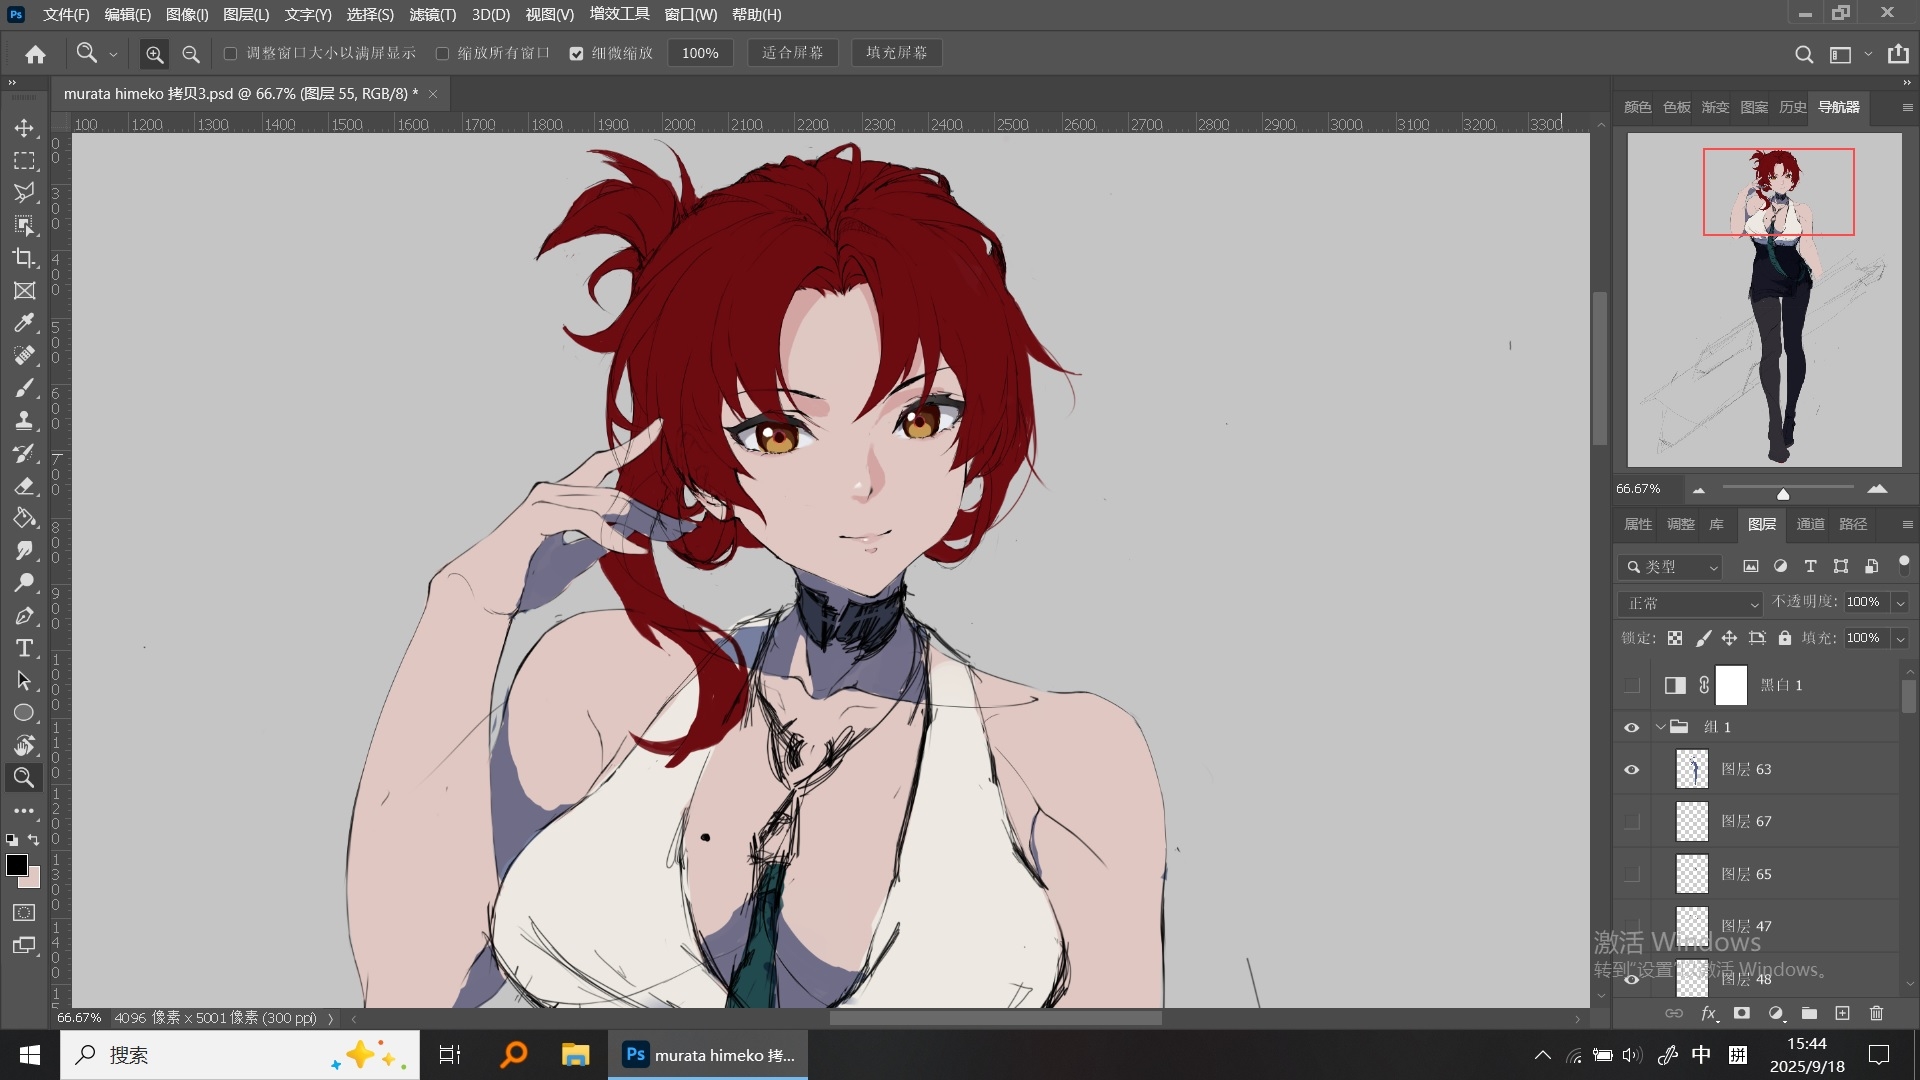Image resolution: width=1920 pixels, height=1080 pixels.
Task: Select the Brush tool
Action: point(24,388)
